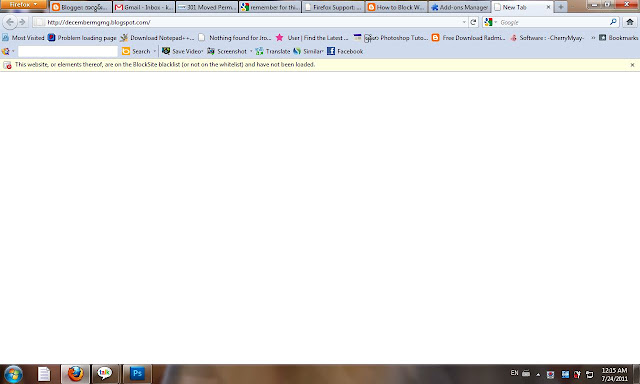Click the BlockSite notification icon
Viewport: 640px width, 384px height.
[7, 65]
